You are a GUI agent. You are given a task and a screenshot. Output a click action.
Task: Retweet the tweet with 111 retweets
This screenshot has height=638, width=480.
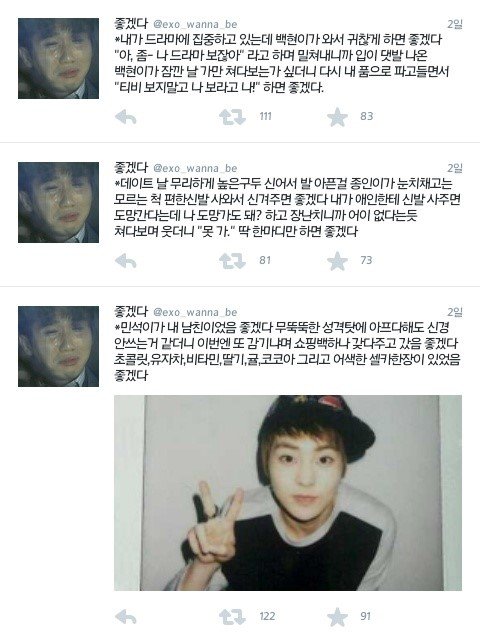[x=232, y=117]
